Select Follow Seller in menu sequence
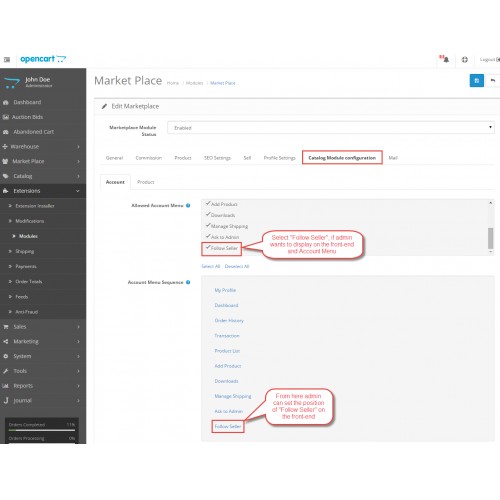 [x=228, y=426]
